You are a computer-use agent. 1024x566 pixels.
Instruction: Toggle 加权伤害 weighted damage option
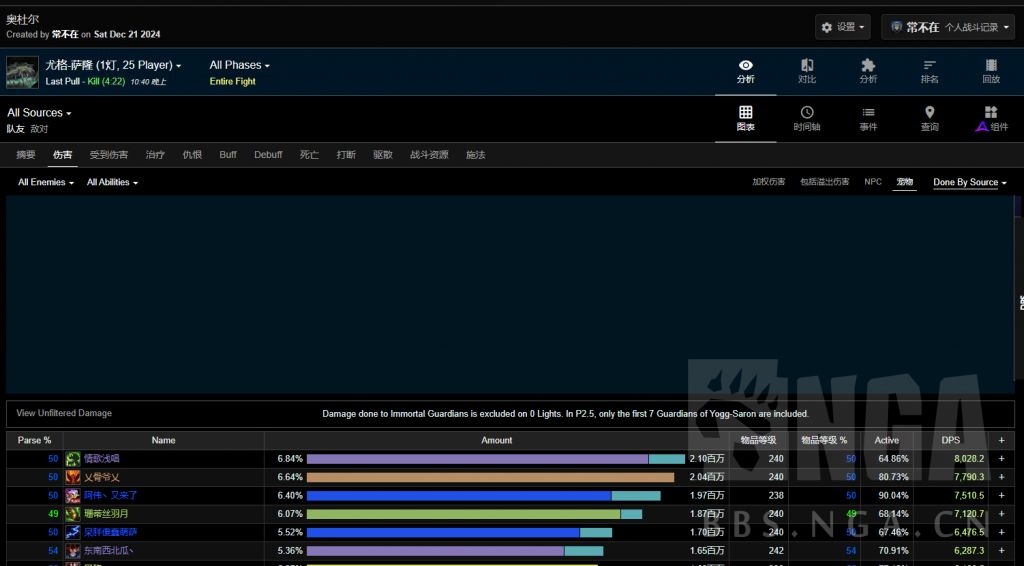point(769,182)
